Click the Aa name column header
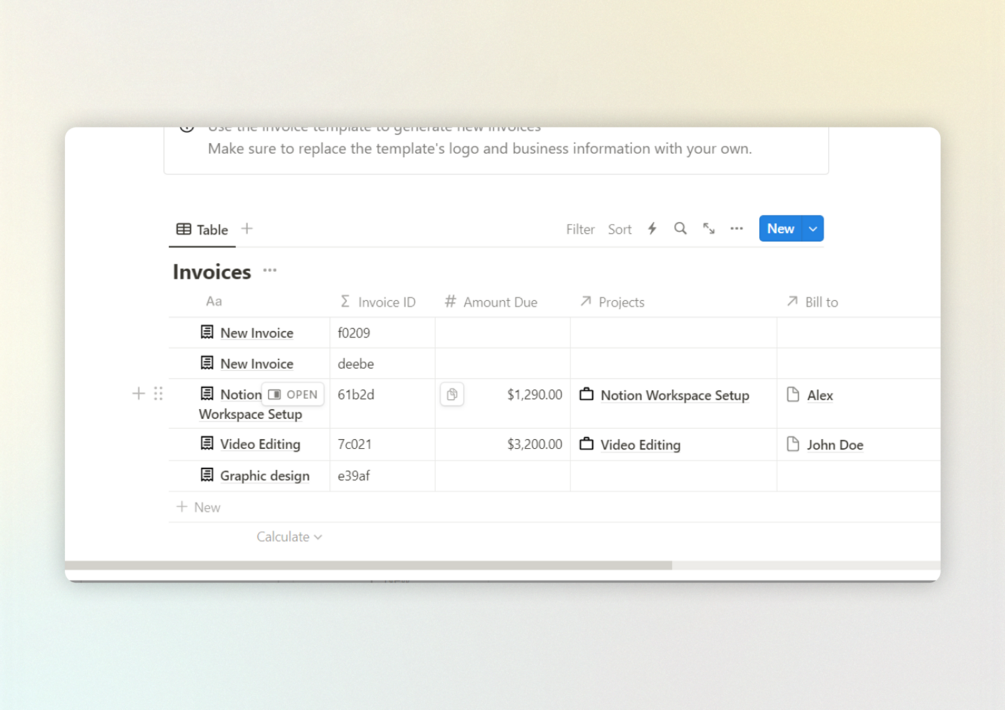 214,301
